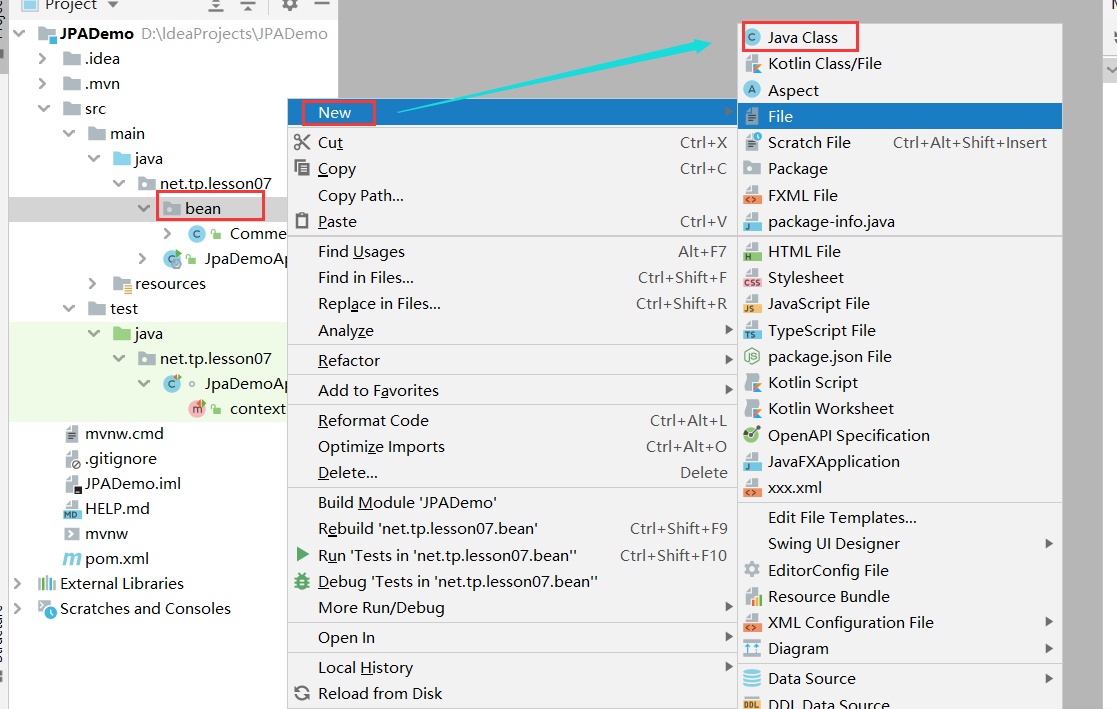This screenshot has height=709, width=1117.
Task: Select the JPADemo.iml file
Action: tap(133, 484)
